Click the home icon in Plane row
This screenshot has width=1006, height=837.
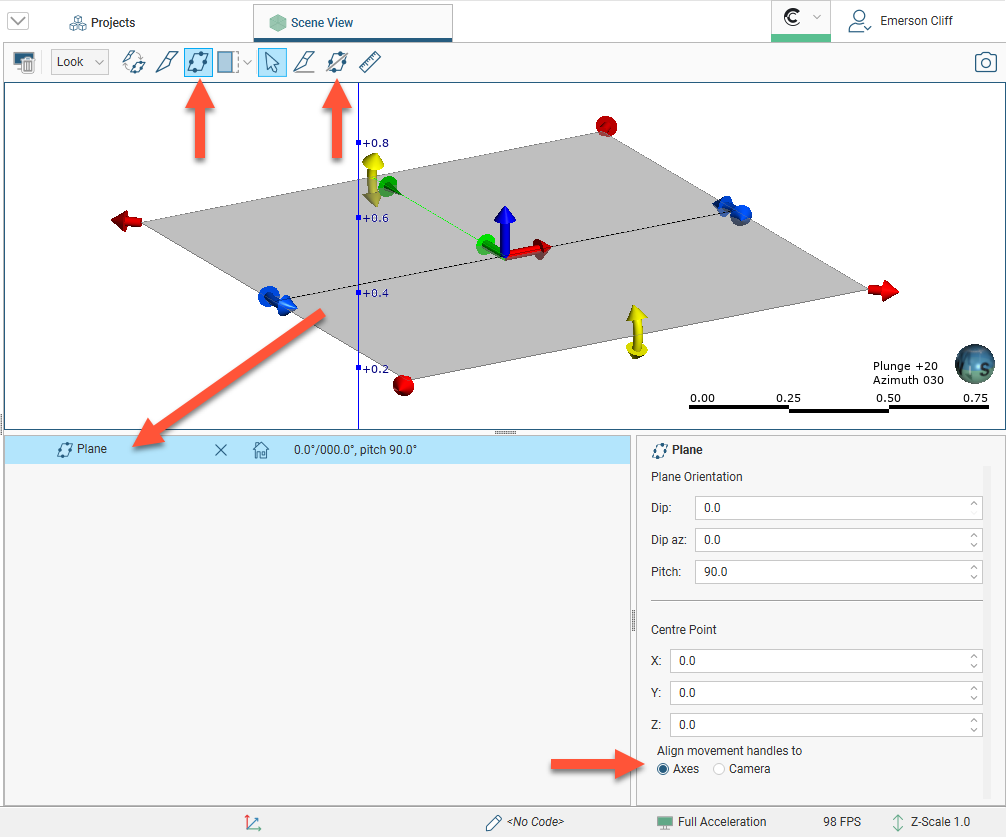(x=261, y=450)
